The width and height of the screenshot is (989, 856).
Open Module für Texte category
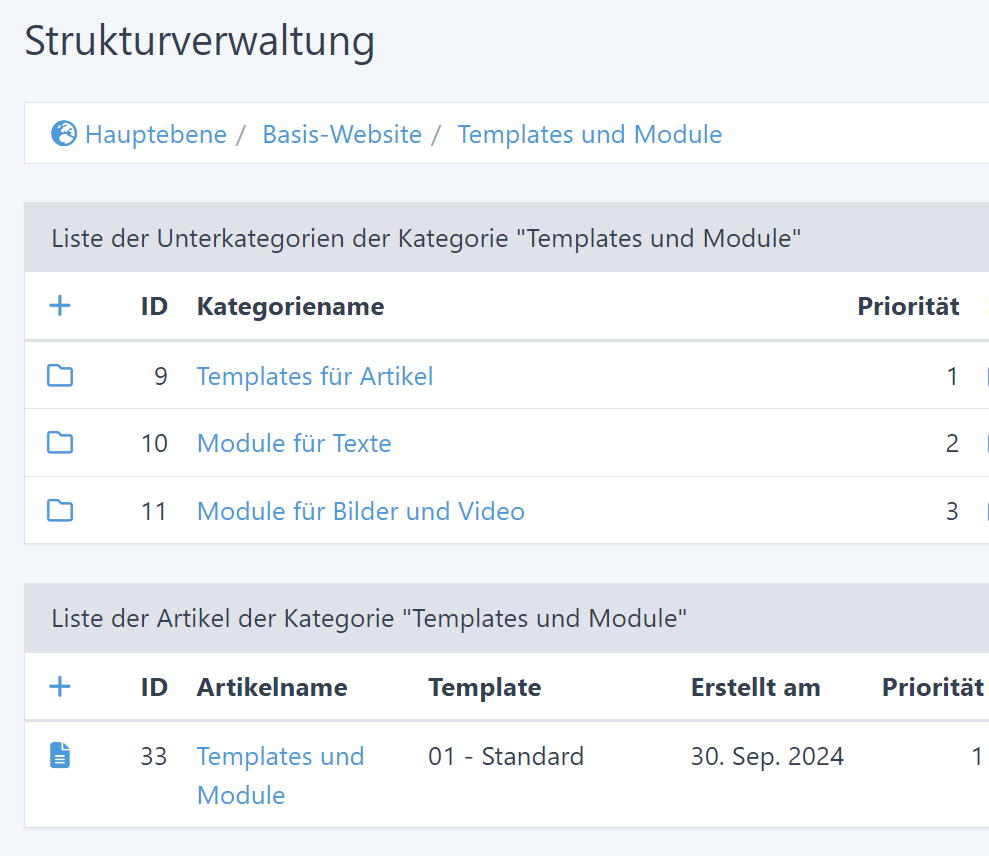294,443
